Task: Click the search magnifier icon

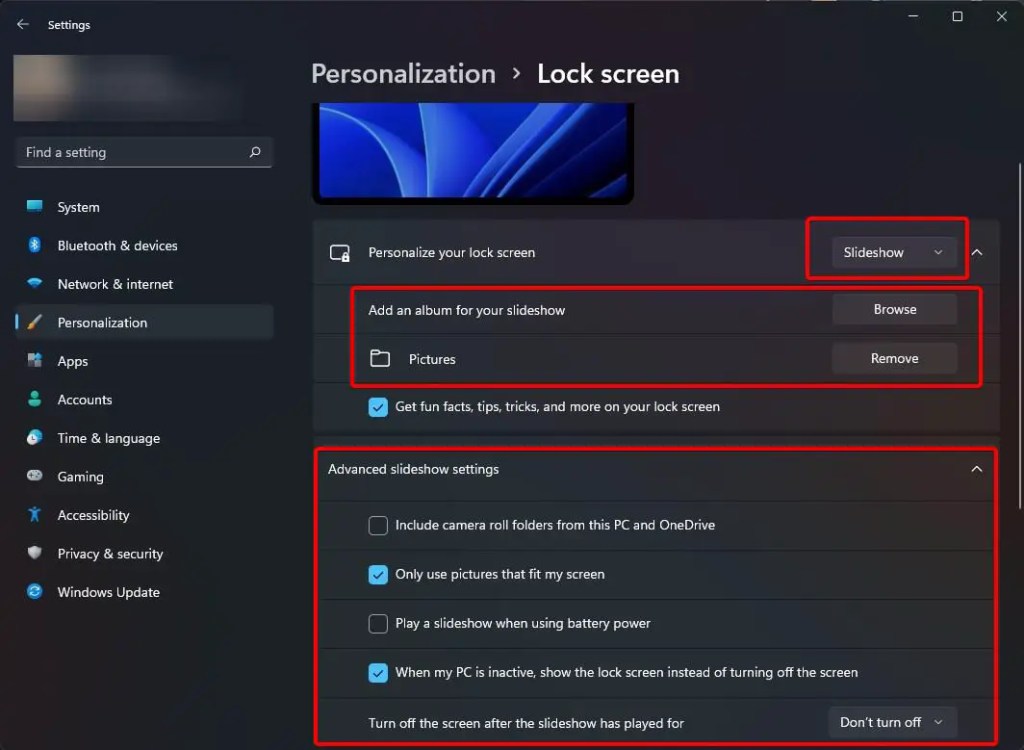Action: (255, 152)
